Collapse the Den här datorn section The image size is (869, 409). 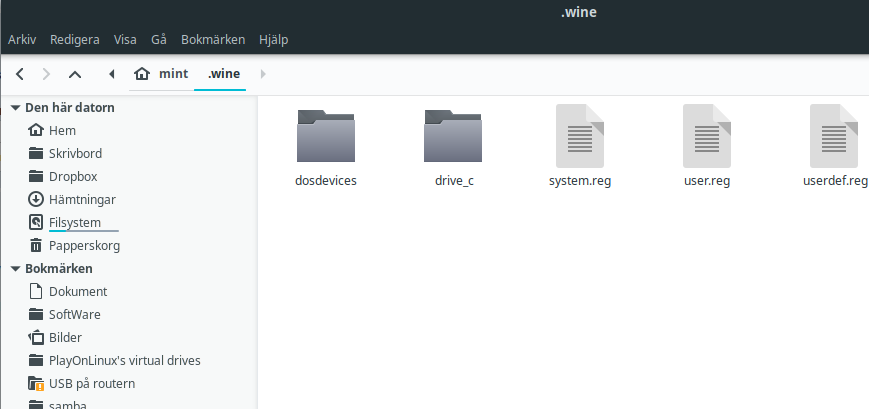(15, 108)
